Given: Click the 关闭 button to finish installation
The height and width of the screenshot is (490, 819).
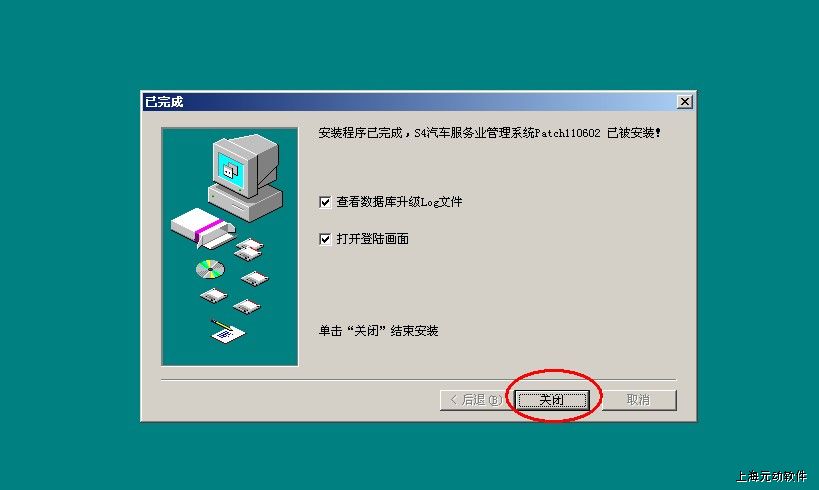Looking at the screenshot, I should 552,400.
